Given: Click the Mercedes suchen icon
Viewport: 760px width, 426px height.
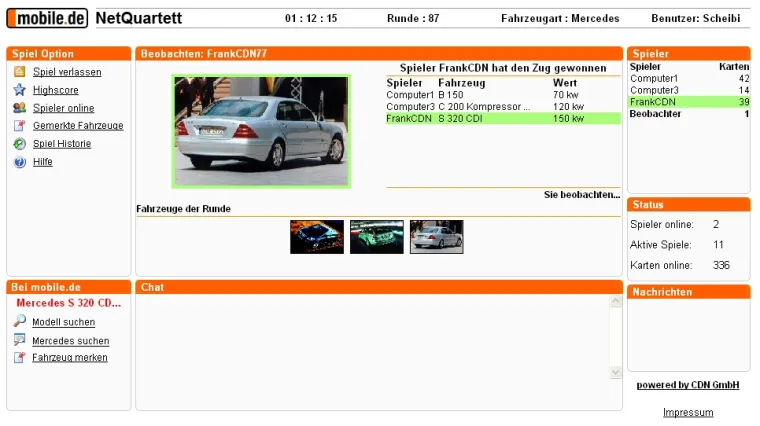Looking at the screenshot, I should (x=19, y=340).
